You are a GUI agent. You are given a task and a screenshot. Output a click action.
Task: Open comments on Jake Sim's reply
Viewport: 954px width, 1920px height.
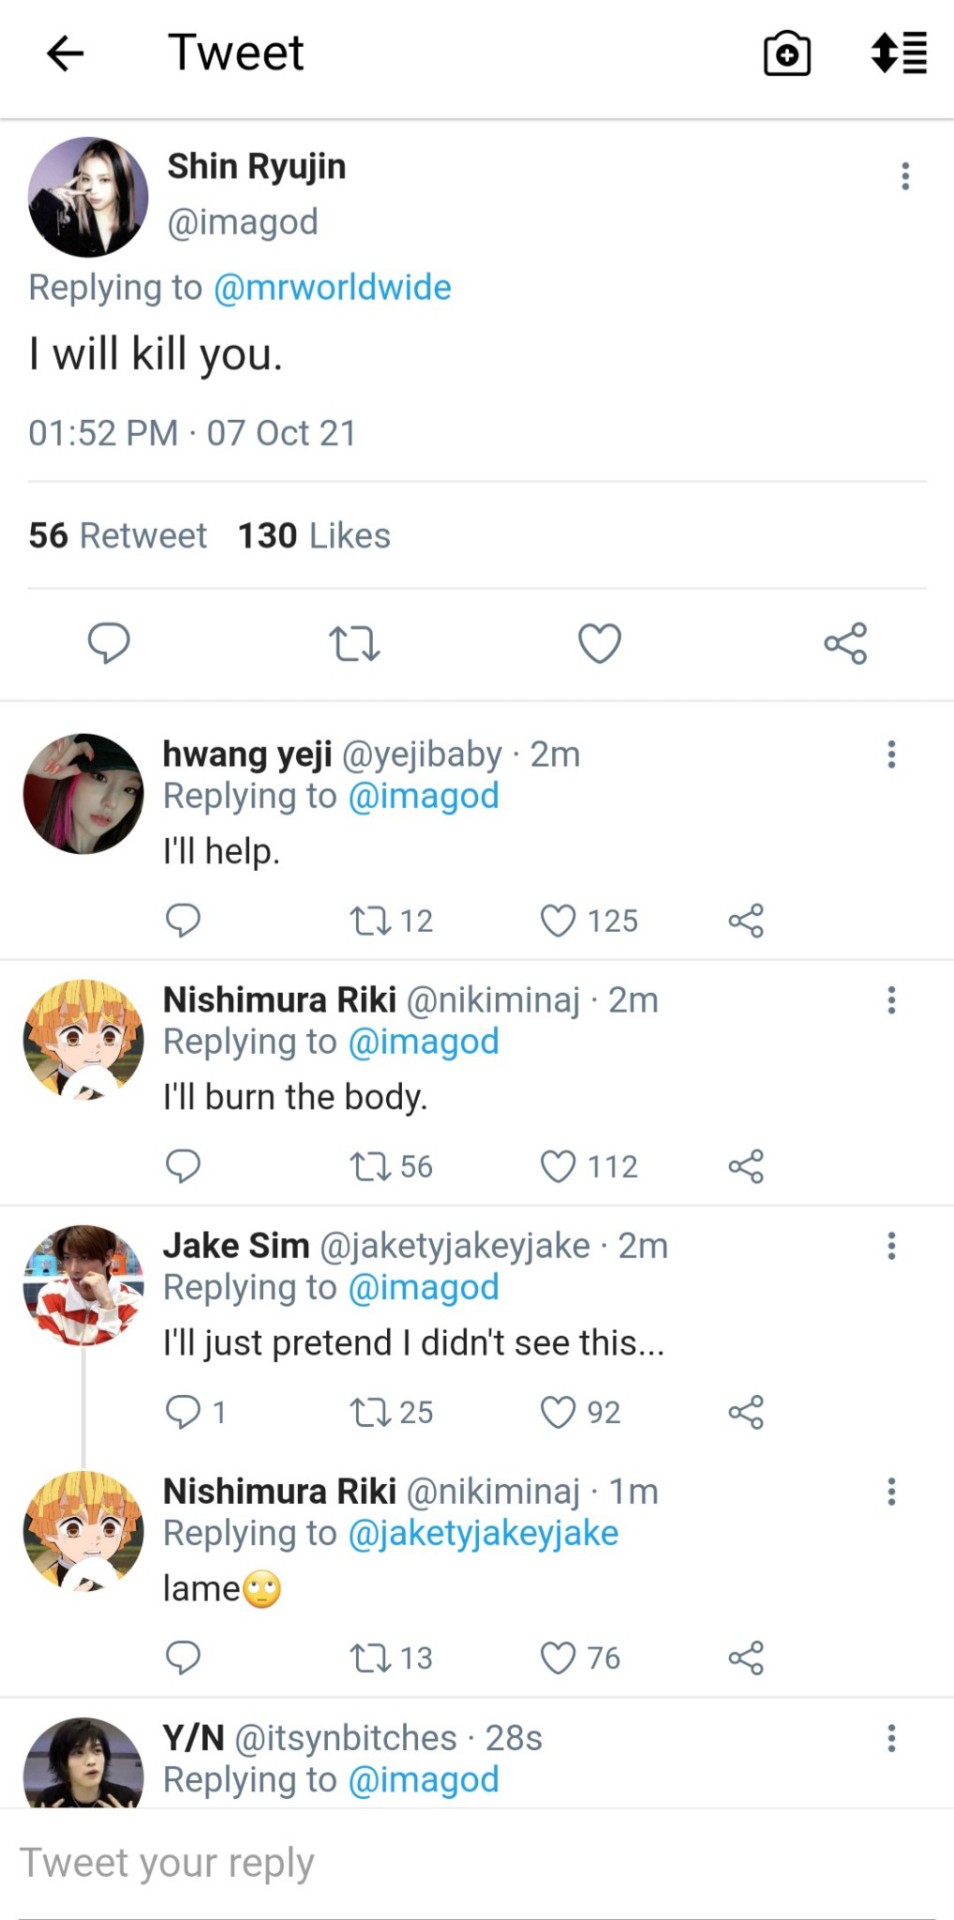click(x=184, y=1412)
